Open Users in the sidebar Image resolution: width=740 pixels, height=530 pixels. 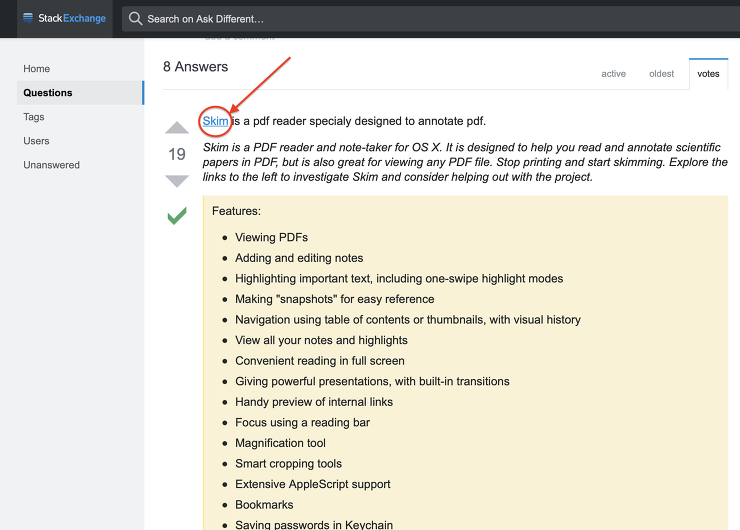36,141
